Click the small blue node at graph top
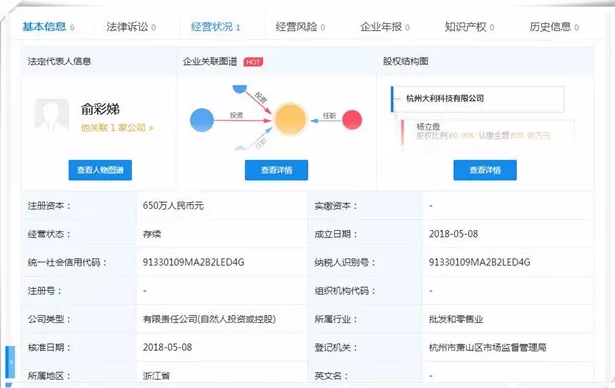This screenshot has height=388, width=615. [240, 89]
